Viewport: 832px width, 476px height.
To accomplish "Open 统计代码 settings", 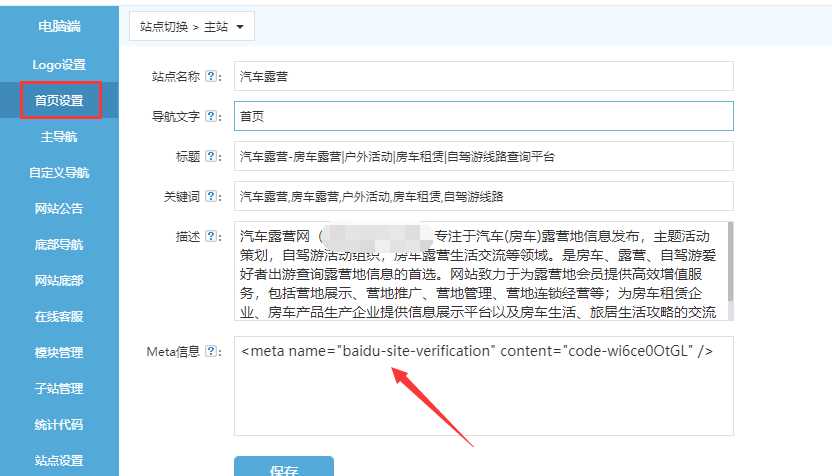I will tap(59, 424).
